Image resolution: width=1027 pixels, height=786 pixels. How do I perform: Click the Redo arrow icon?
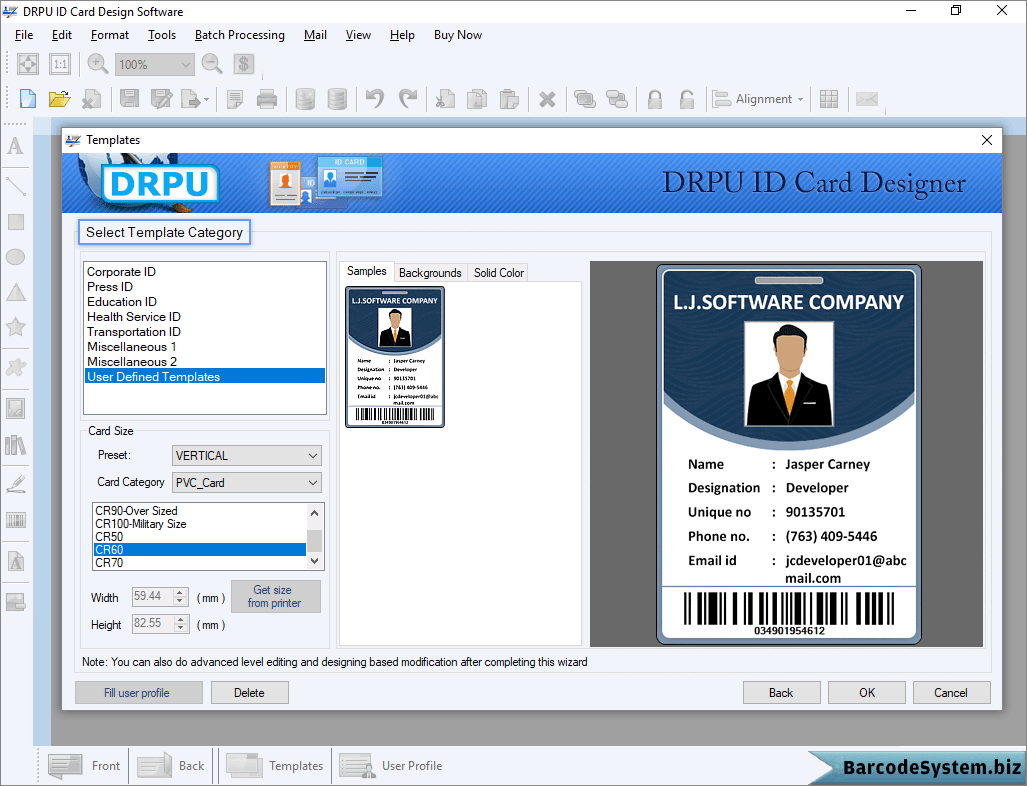pos(407,99)
